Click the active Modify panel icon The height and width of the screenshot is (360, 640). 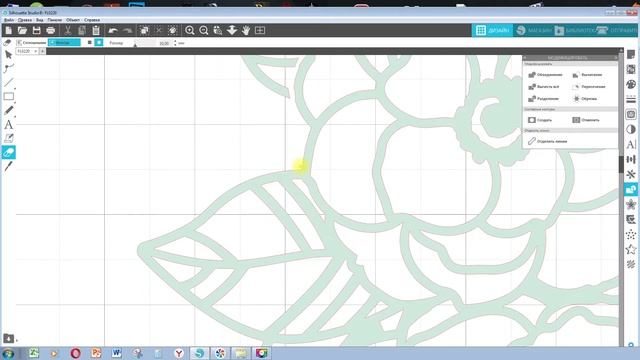(631, 189)
